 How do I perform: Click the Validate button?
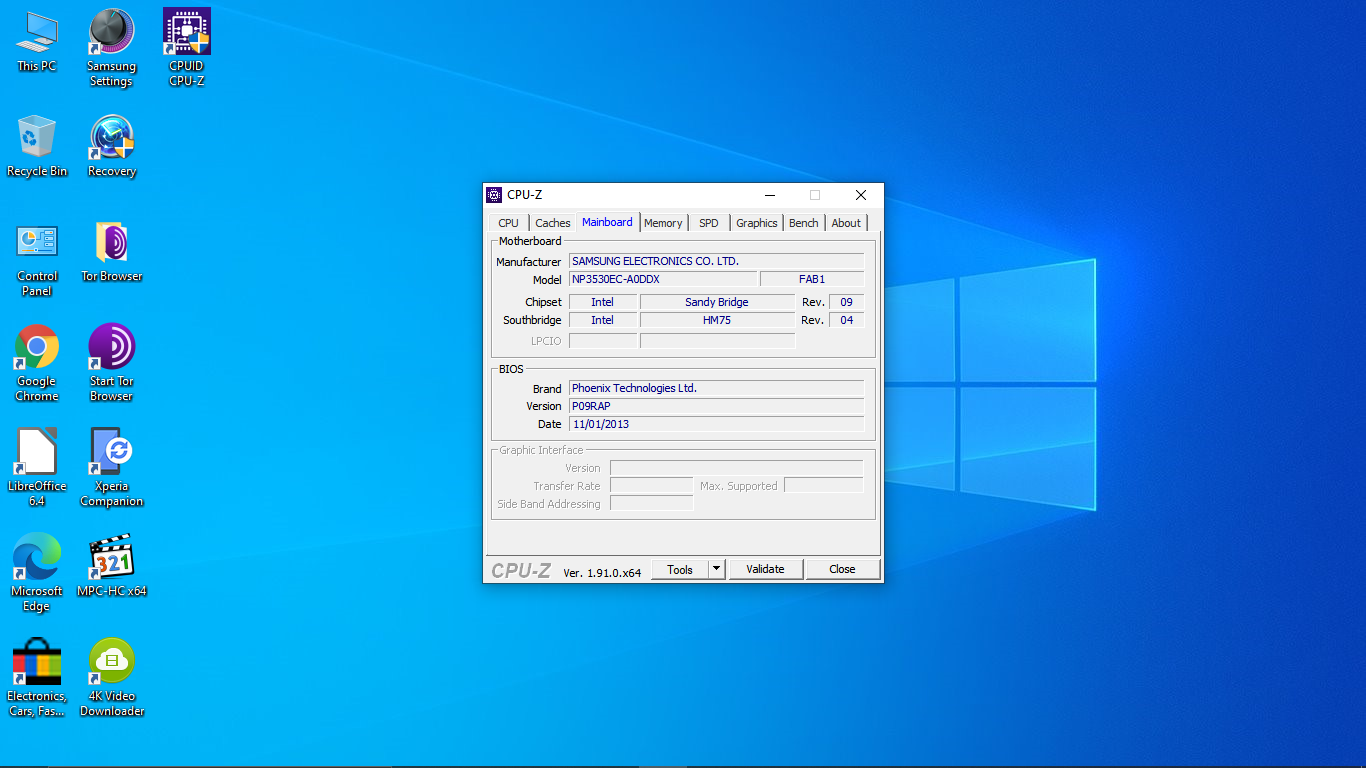click(x=765, y=569)
